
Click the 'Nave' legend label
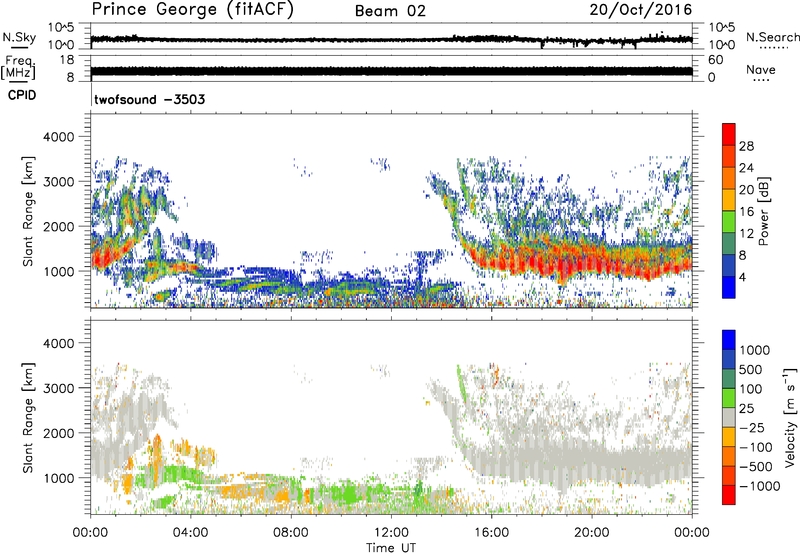(761, 70)
